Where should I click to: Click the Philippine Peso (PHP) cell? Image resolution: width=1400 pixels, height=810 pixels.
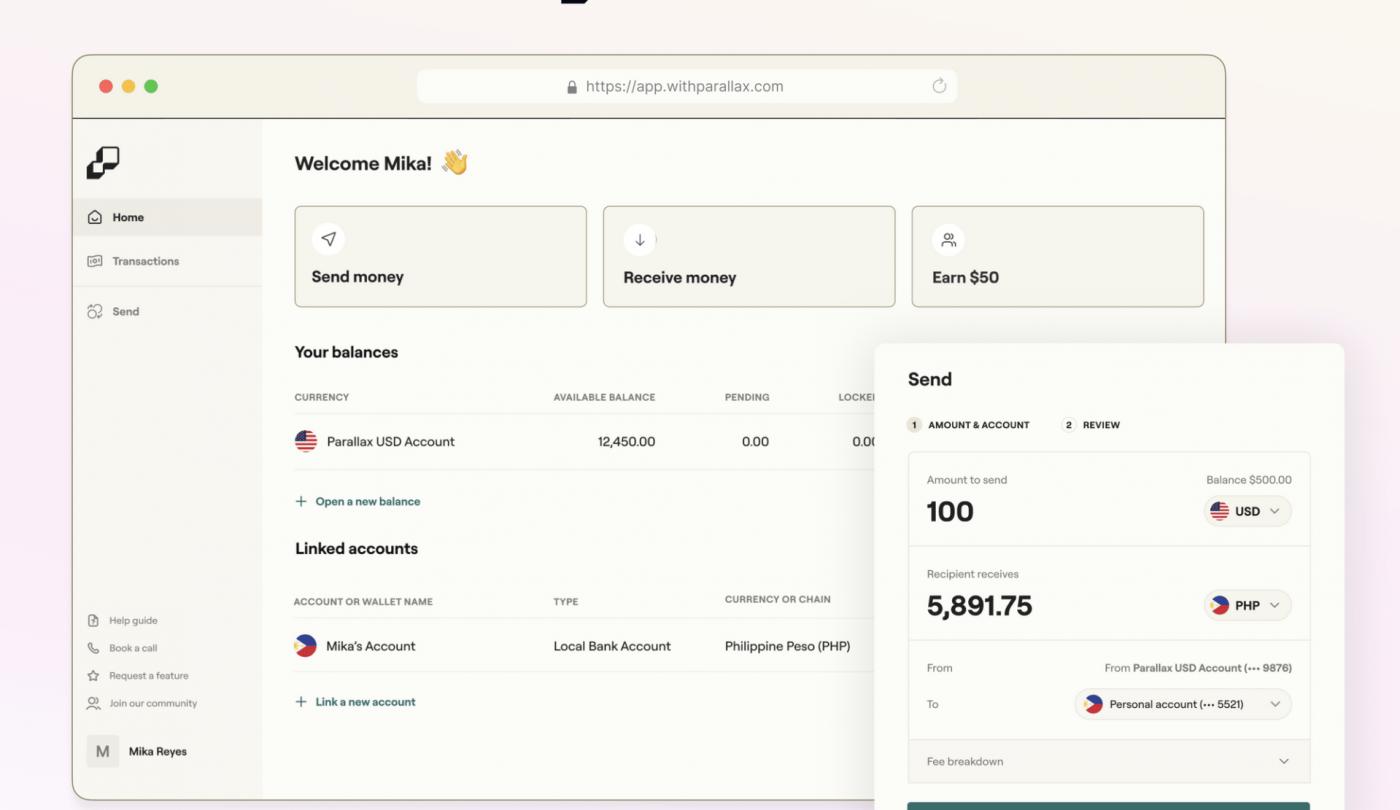(787, 646)
